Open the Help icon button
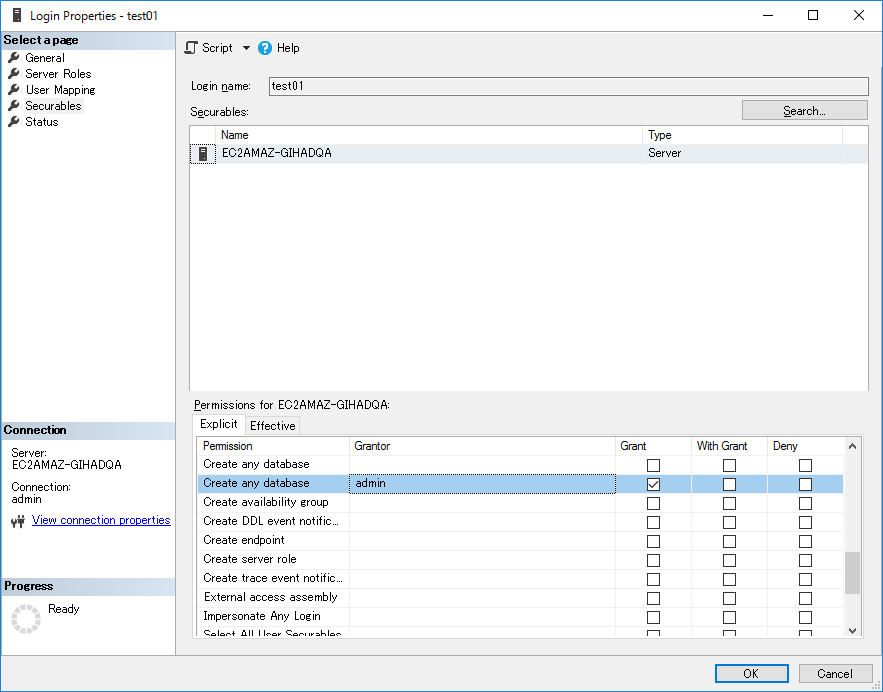Viewport: 883px width, 692px height. [x=265, y=48]
